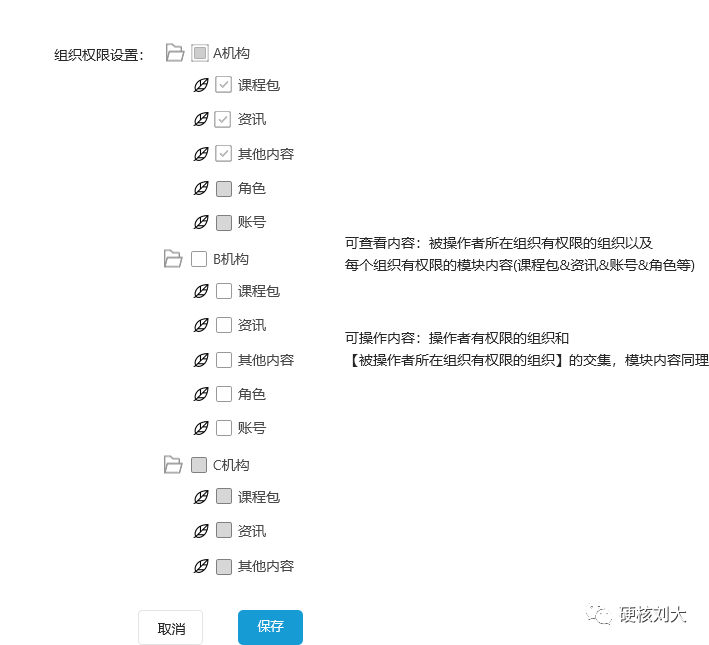The image size is (709, 645).
Task: Click the leaf icon beside A机构 角色
Action: click(x=201, y=188)
